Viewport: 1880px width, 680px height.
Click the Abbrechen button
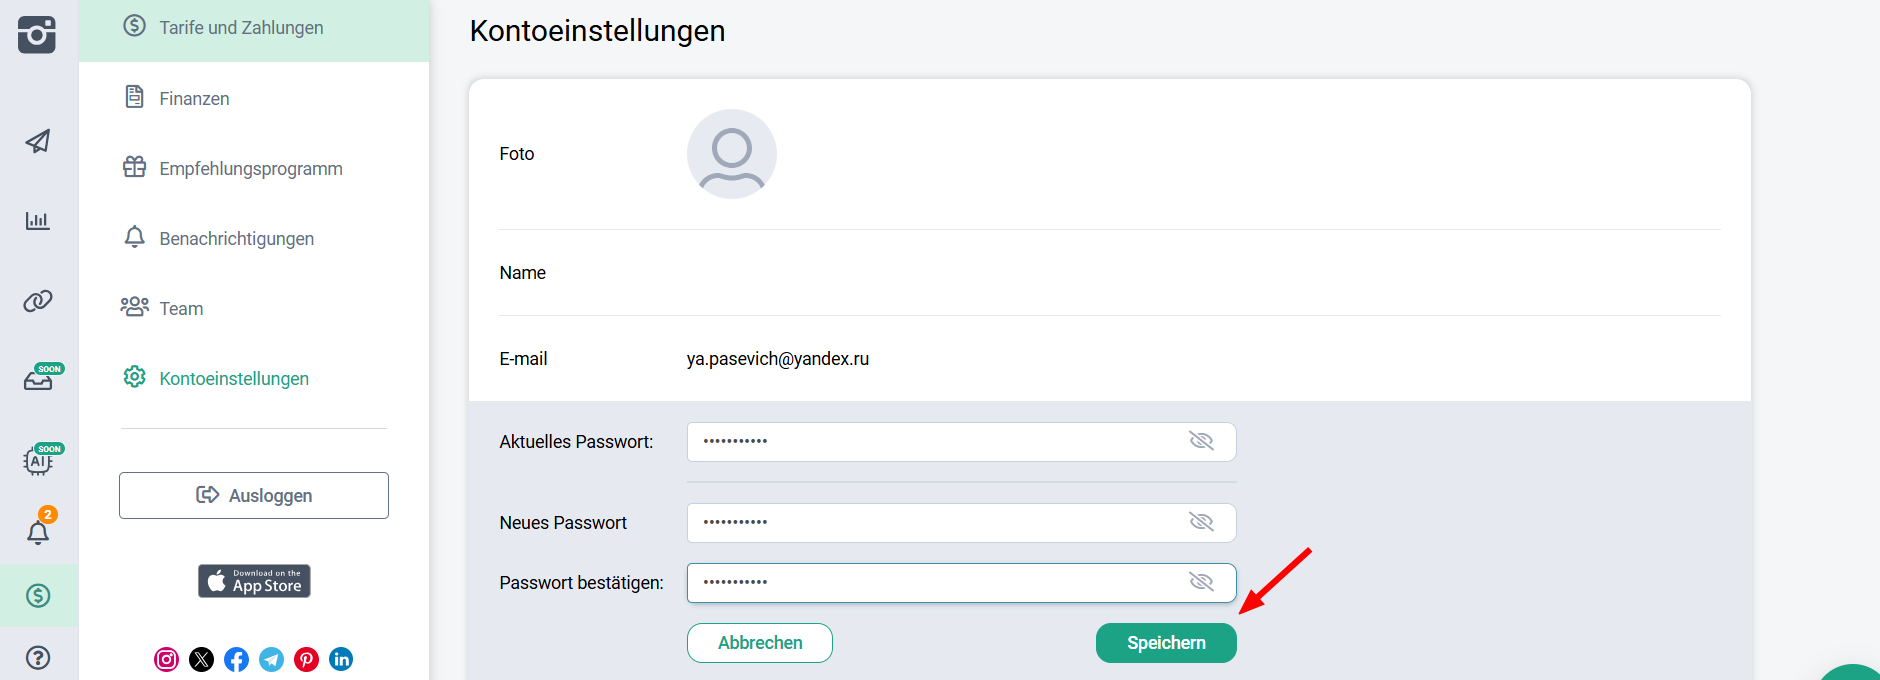(760, 643)
